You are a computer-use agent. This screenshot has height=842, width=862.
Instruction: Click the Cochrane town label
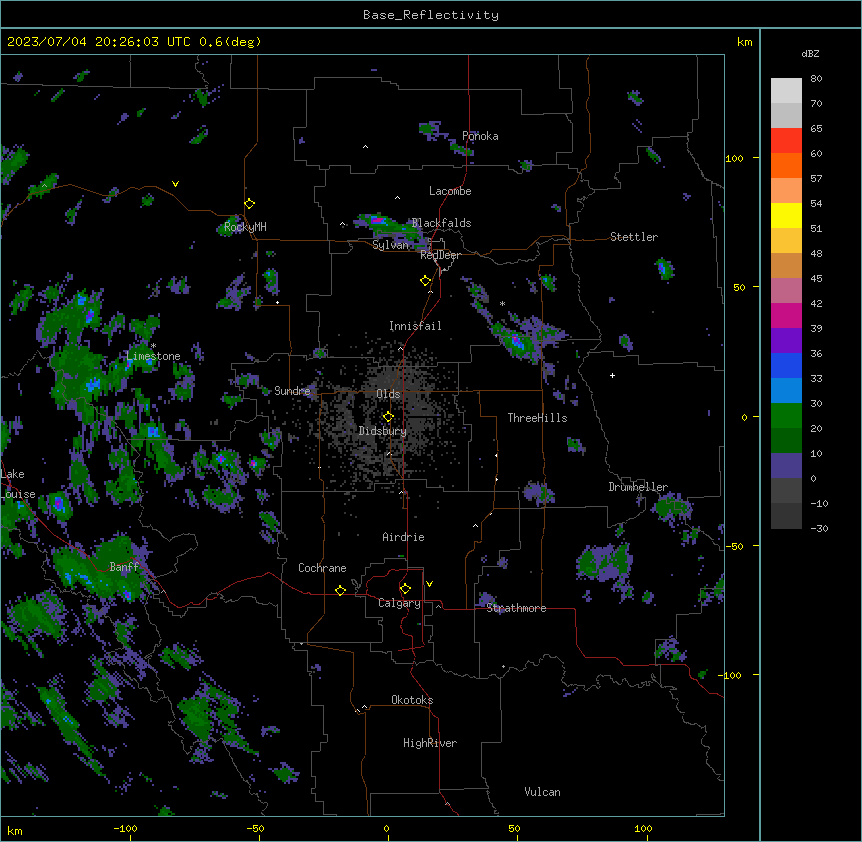point(322,568)
